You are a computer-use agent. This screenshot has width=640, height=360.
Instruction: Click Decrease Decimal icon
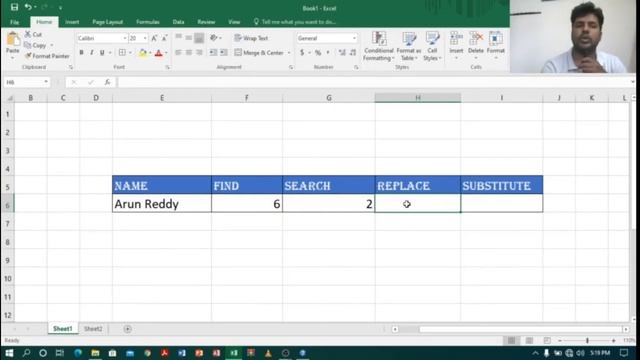point(353,53)
